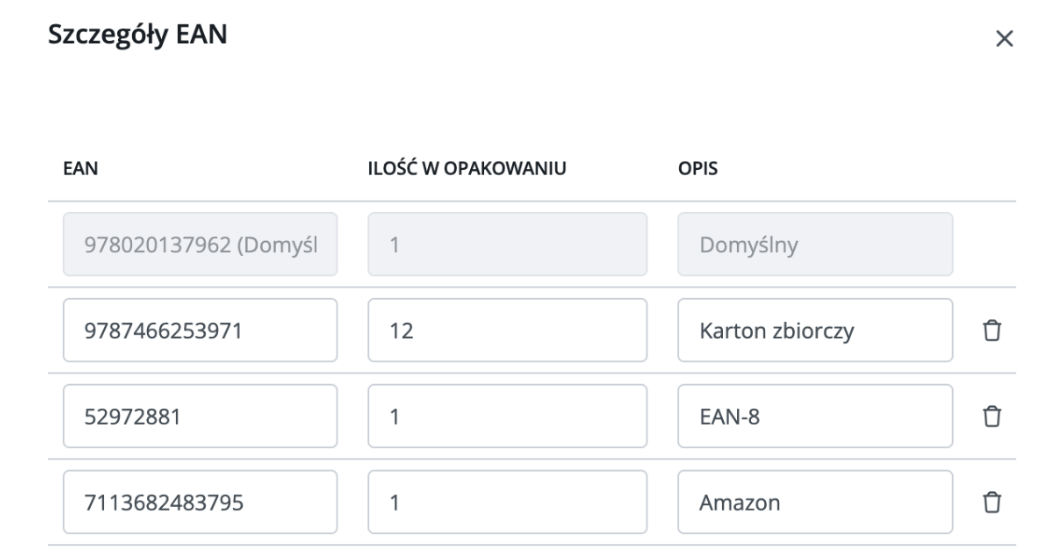This screenshot has width=1064, height=554.
Task: Click the disabled default EAN 978020137962 field
Action: tap(200, 244)
